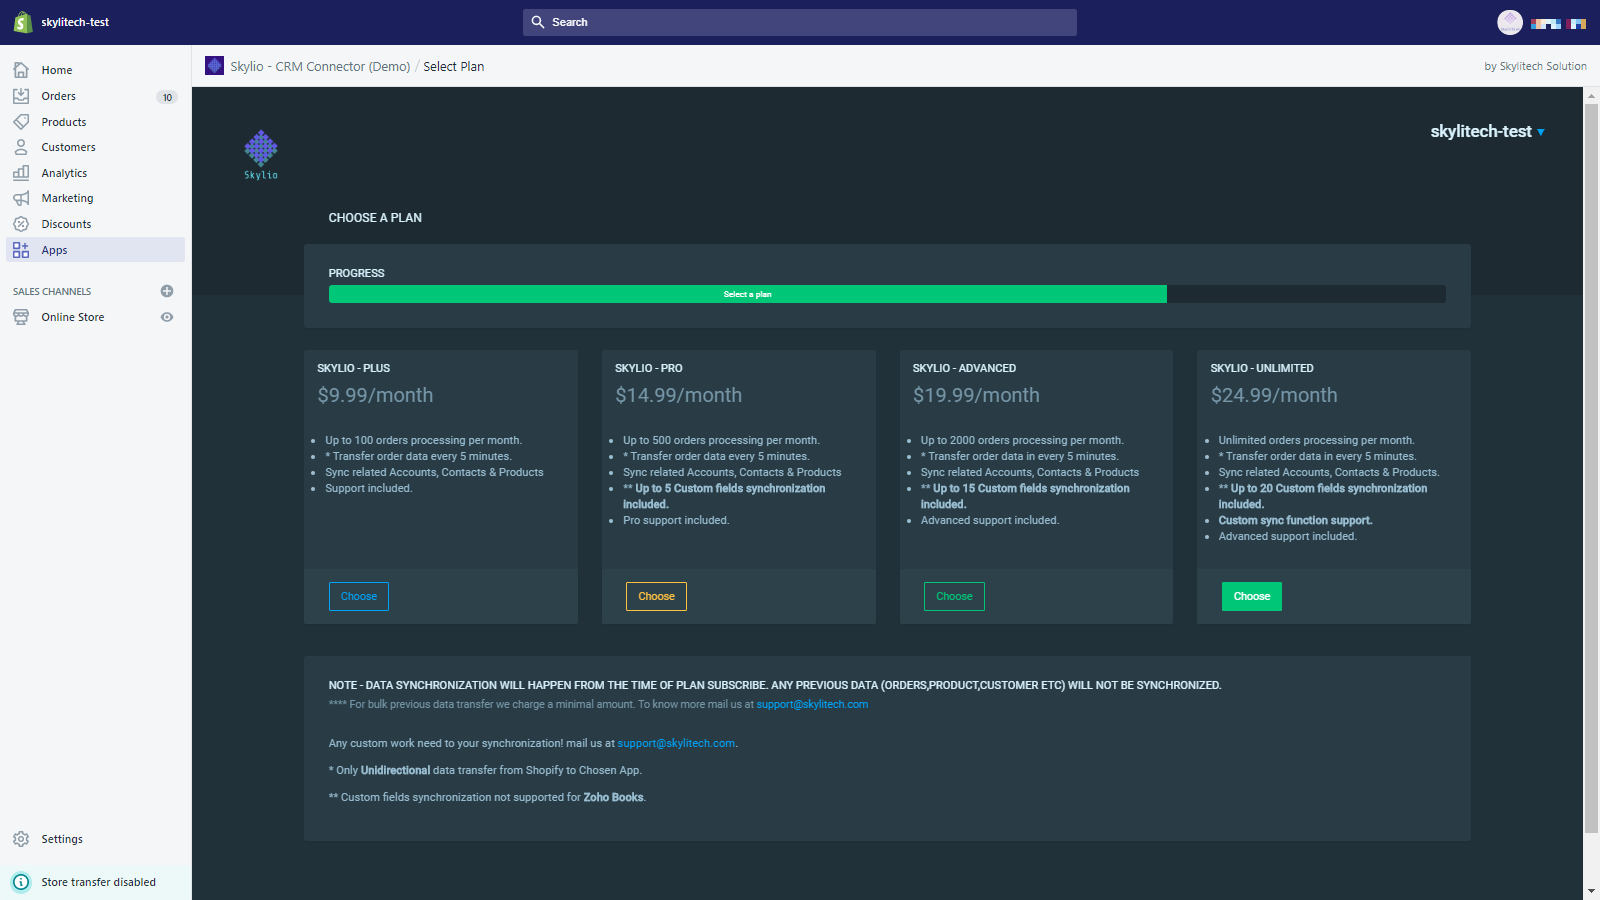Image resolution: width=1600 pixels, height=900 pixels.
Task: Click Skylio - CRM Connector breadcrumb link
Action: point(320,66)
